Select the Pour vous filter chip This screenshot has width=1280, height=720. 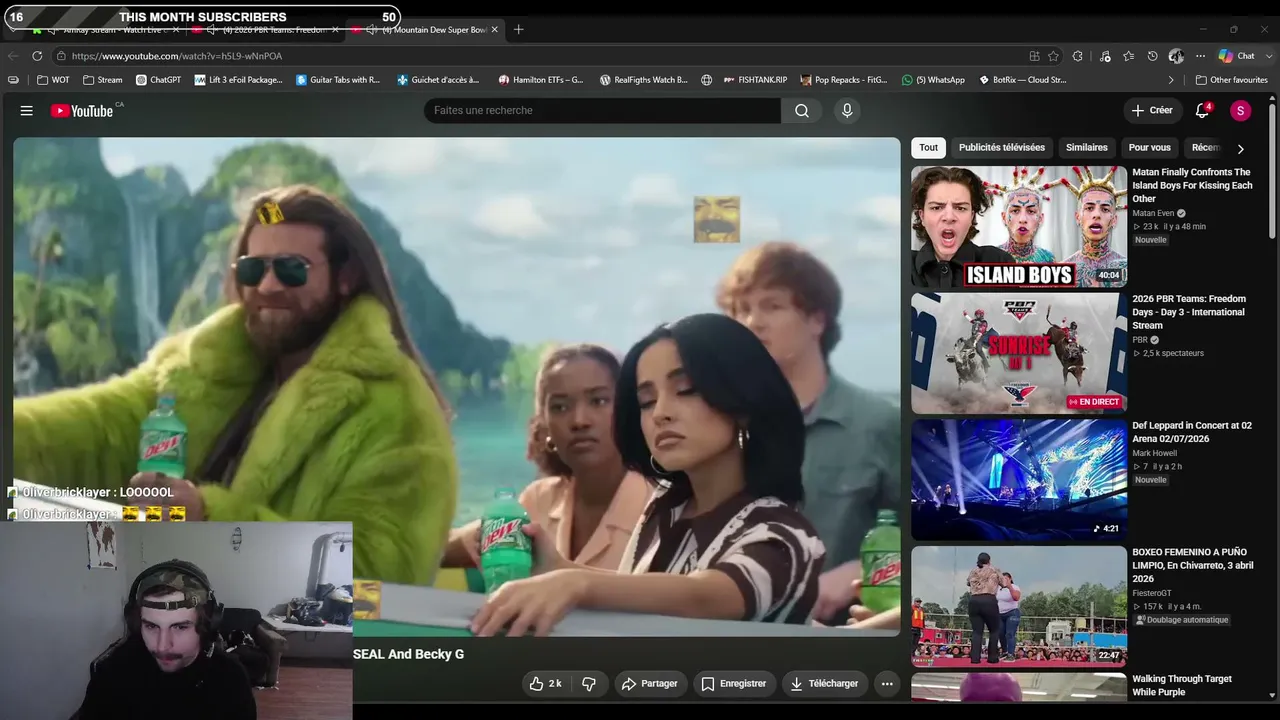(x=1150, y=148)
